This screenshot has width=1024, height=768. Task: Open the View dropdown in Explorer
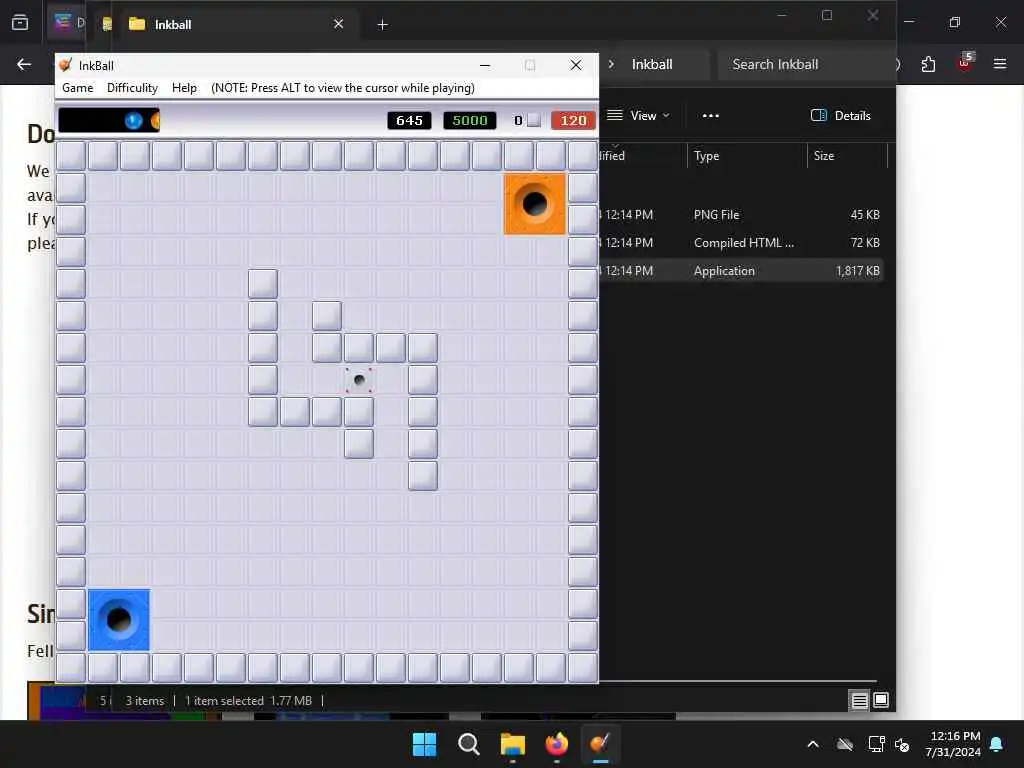click(638, 116)
